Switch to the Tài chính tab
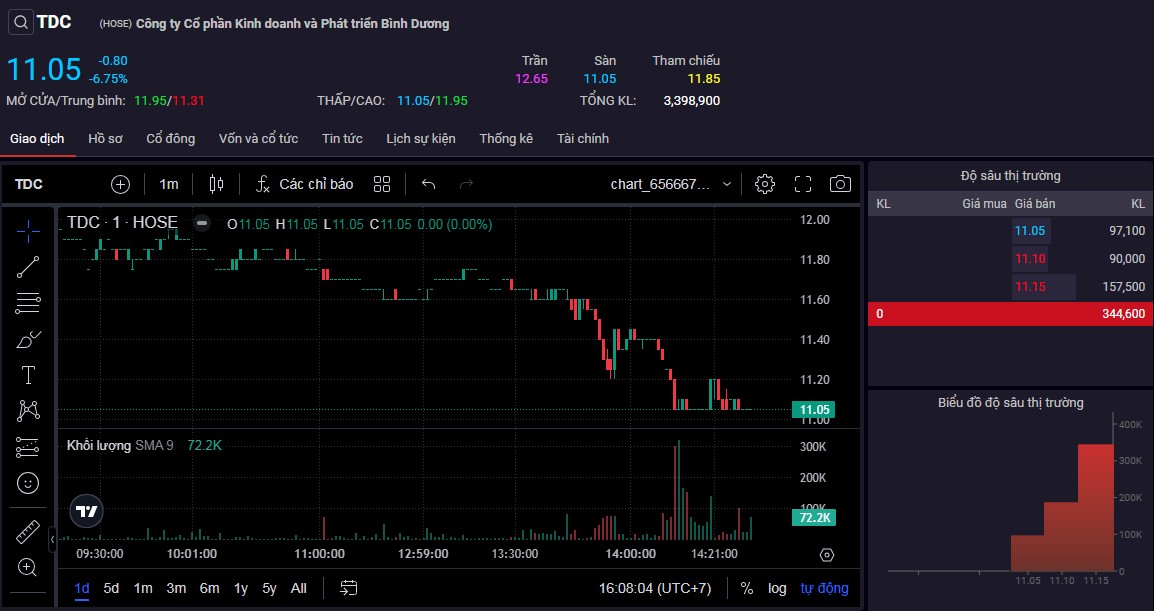Image resolution: width=1154 pixels, height=611 pixels. click(x=583, y=139)
